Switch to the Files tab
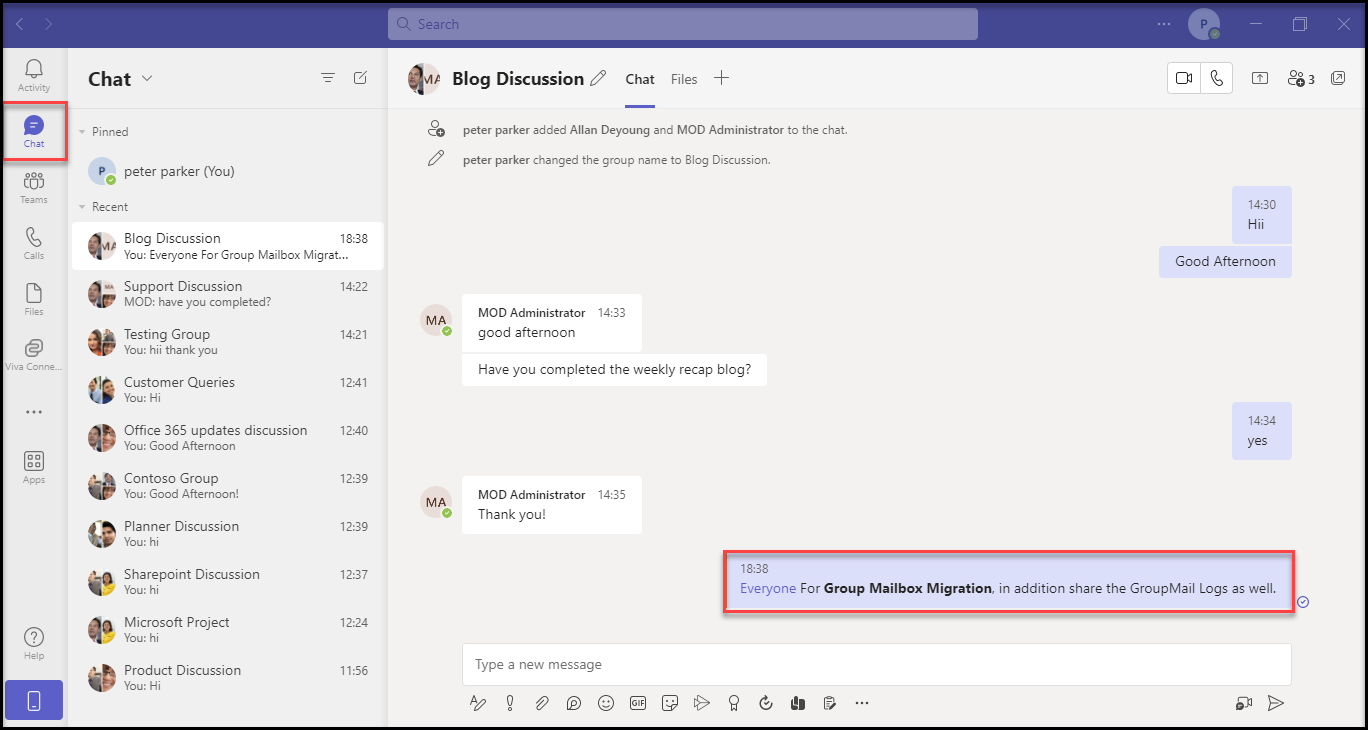The image size is (1368, 730). coord(684,79)
